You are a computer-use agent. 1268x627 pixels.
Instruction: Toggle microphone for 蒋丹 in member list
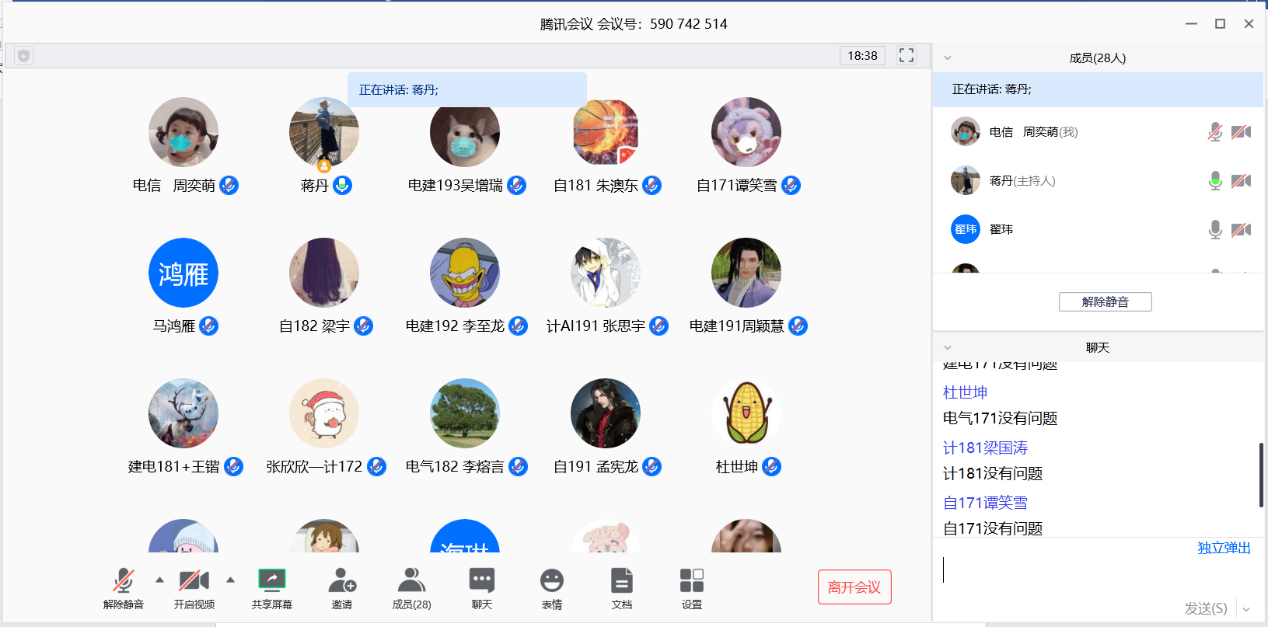1215,181
